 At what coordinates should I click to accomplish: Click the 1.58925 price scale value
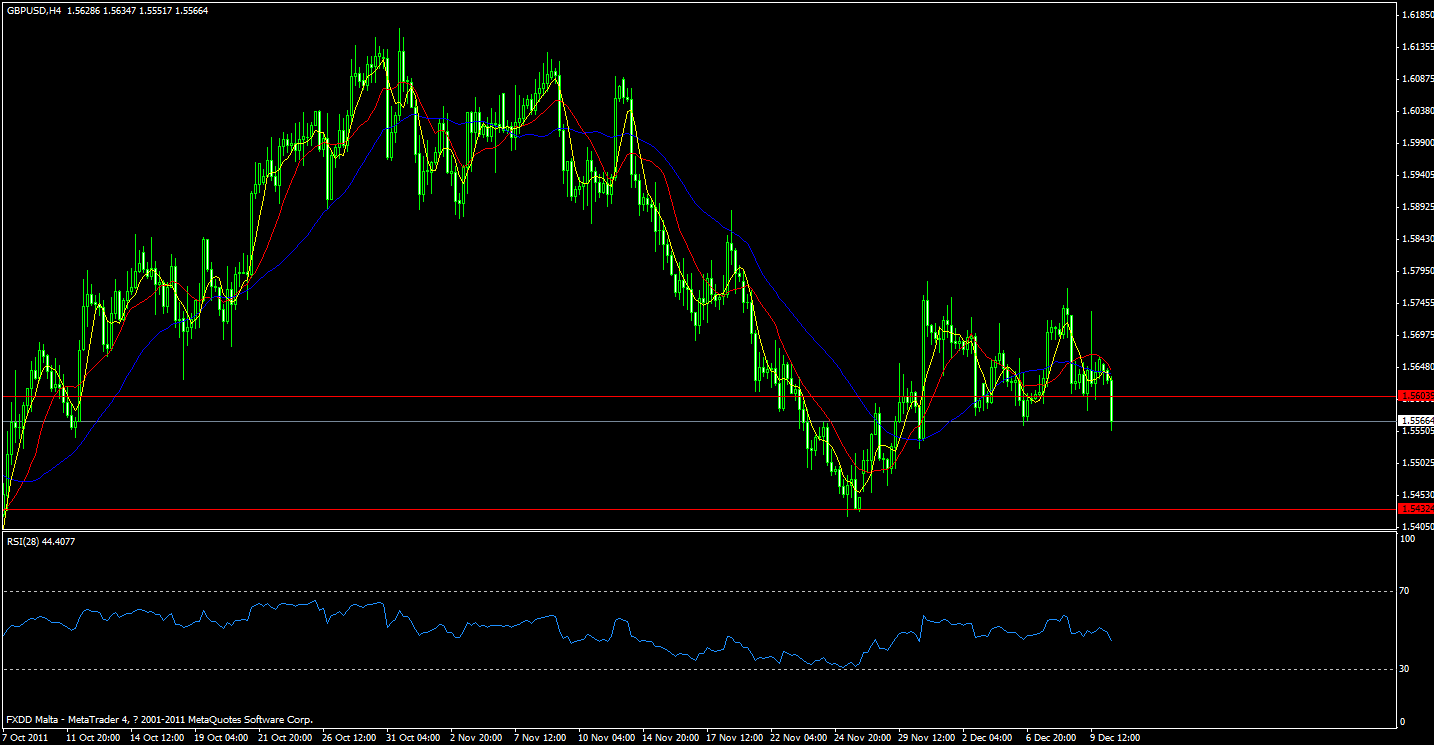[x=1417, y=207]
